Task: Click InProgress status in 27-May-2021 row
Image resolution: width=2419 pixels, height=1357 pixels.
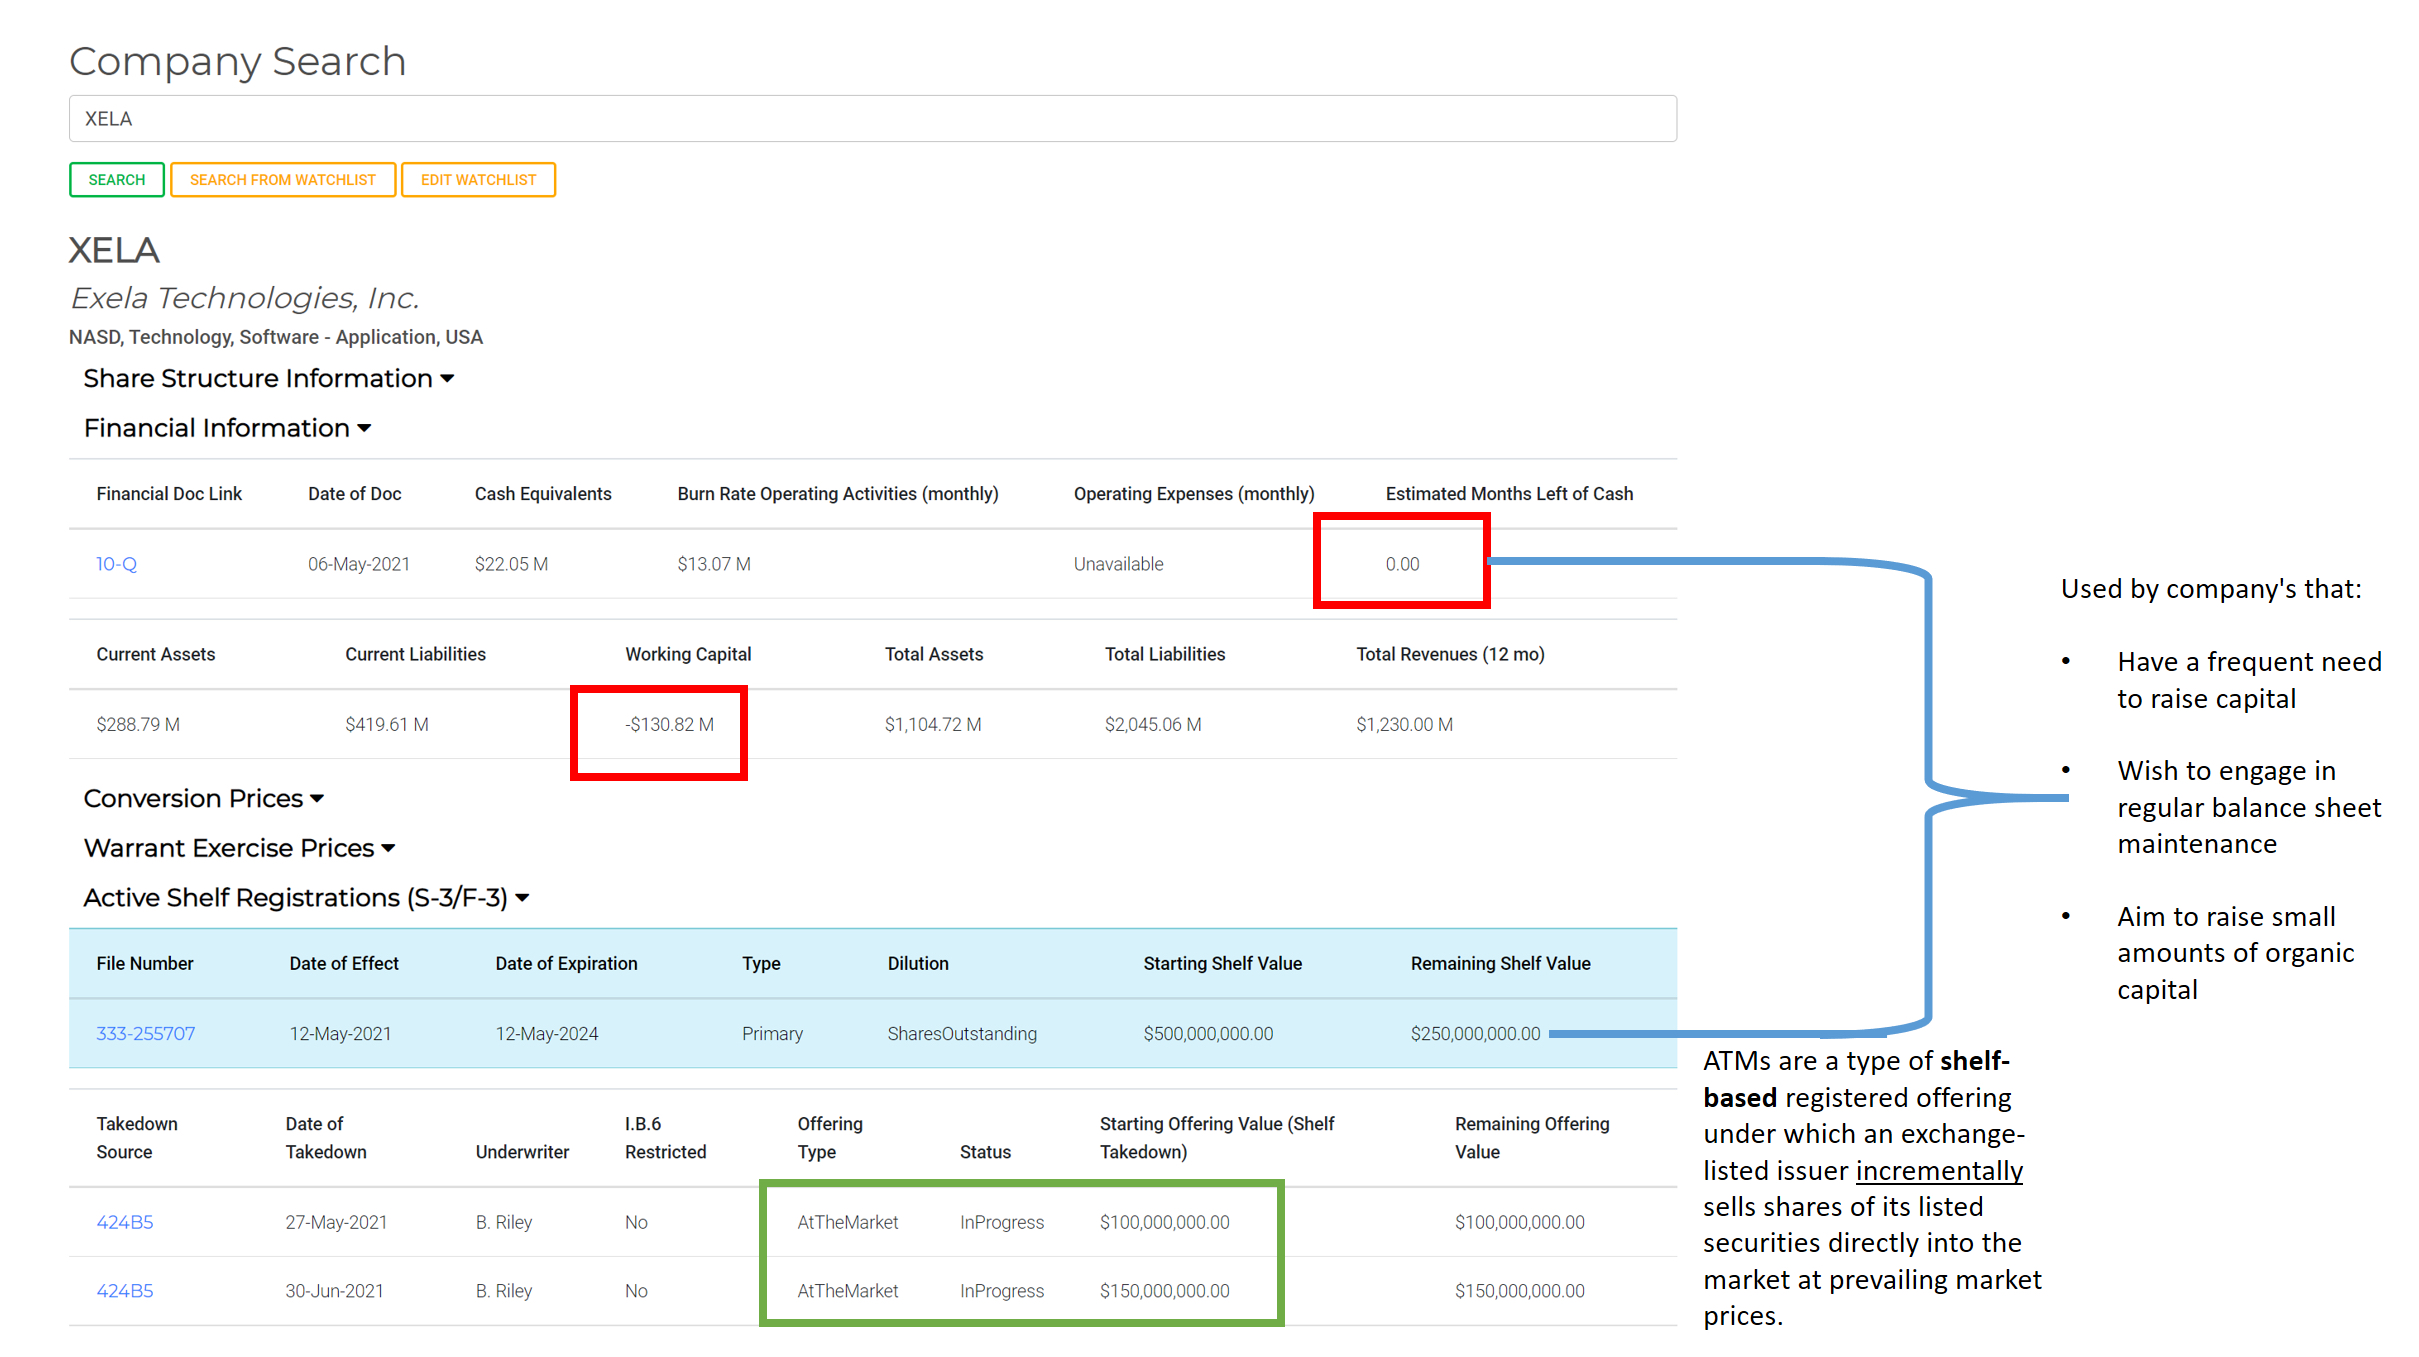Action: tap(1001, 1222)
